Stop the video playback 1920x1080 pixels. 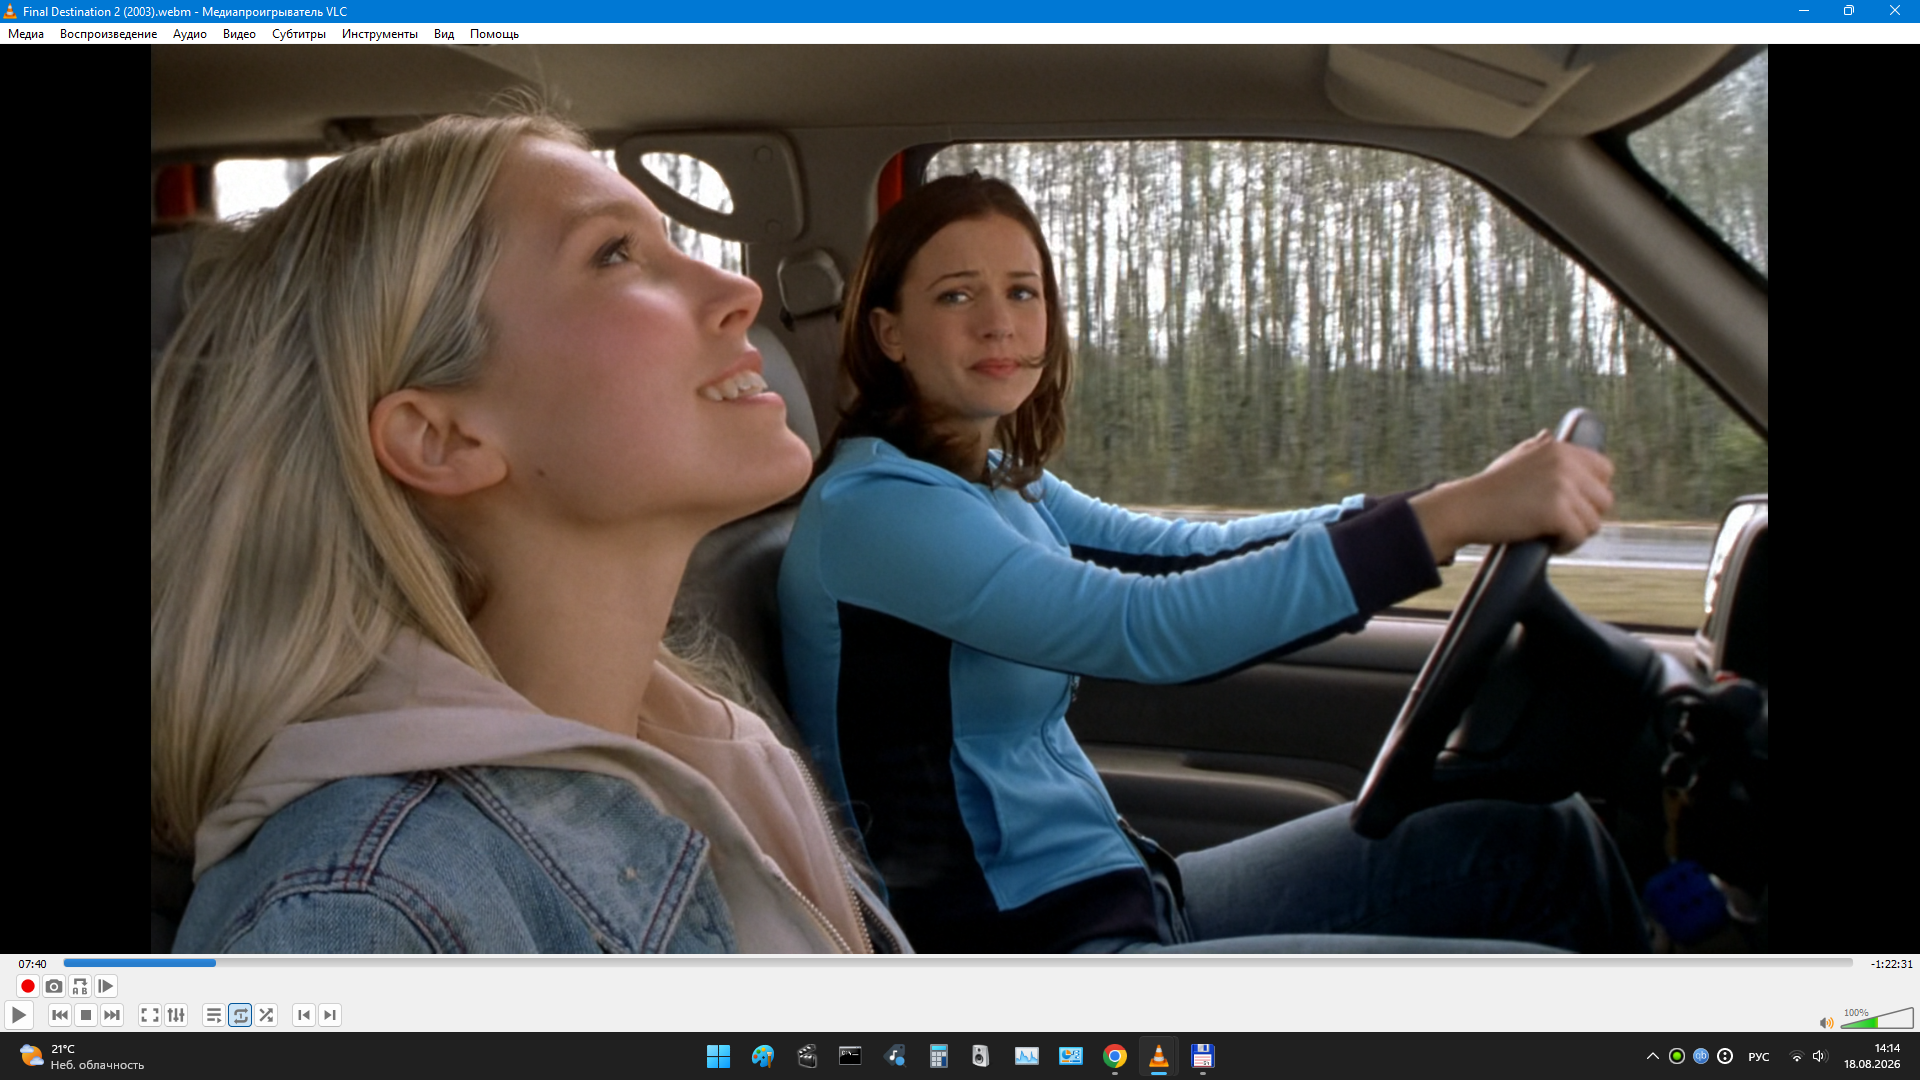pos(86,1015)
